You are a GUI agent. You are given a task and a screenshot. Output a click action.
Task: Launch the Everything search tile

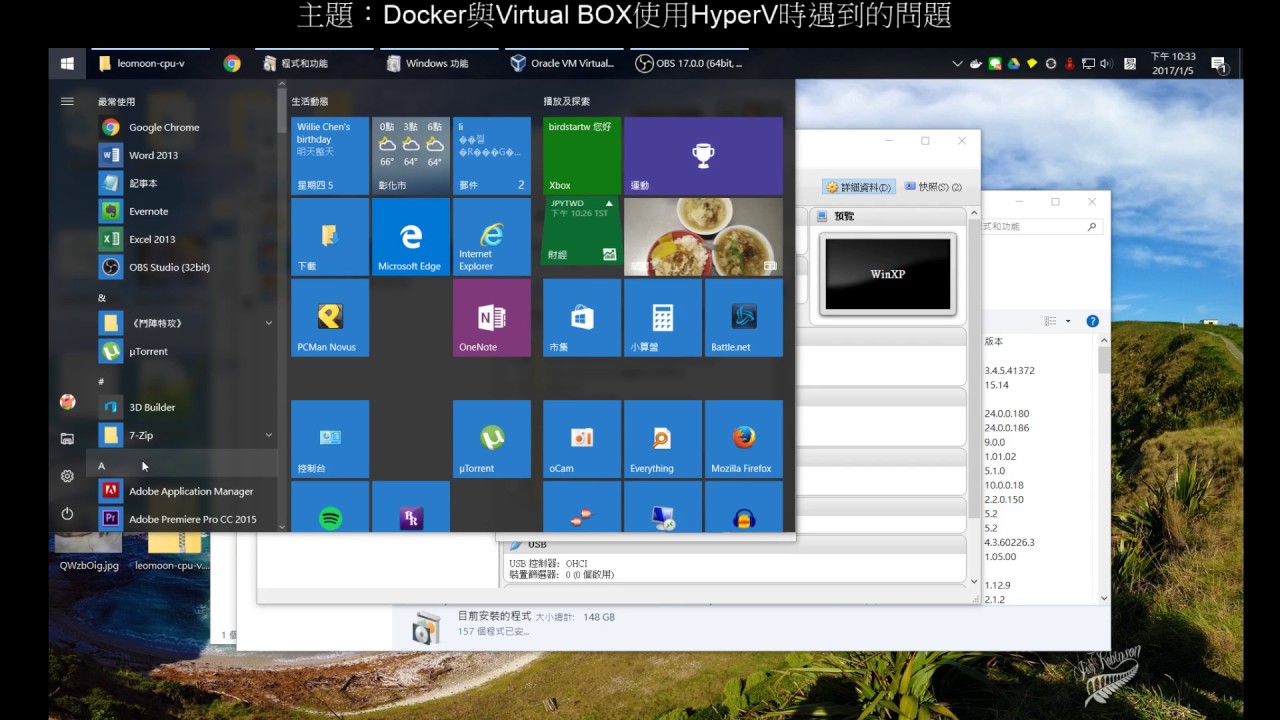662,439
